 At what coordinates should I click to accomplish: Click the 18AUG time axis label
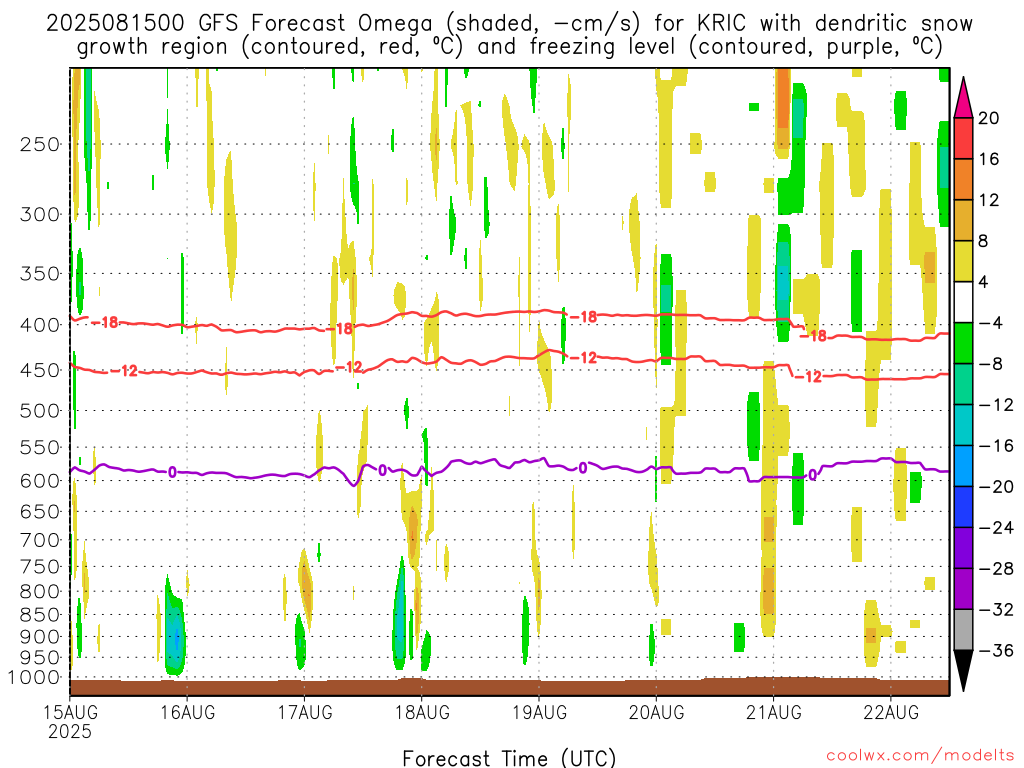pos(422,712)
